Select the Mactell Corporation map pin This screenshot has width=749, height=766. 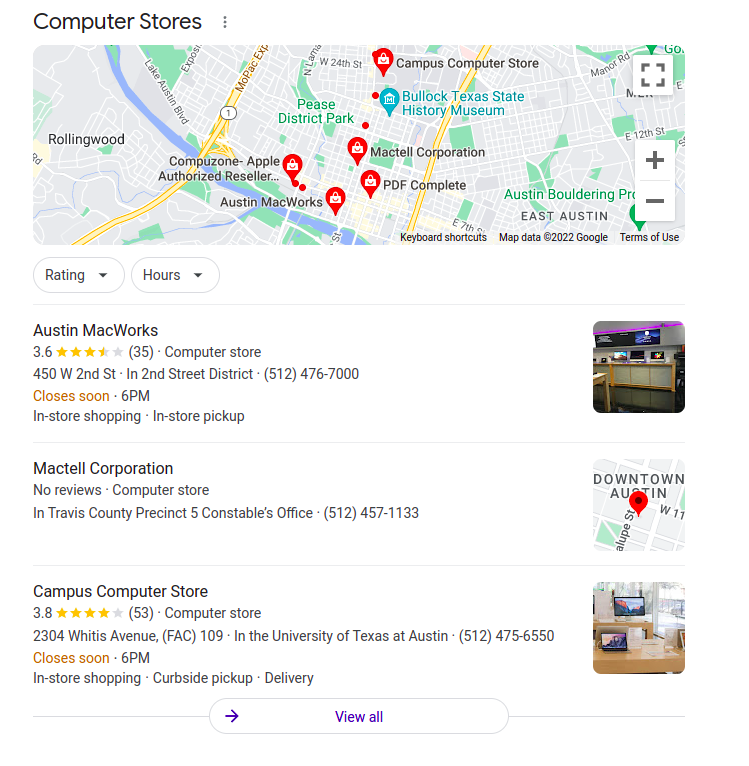[x=357, y=150]
